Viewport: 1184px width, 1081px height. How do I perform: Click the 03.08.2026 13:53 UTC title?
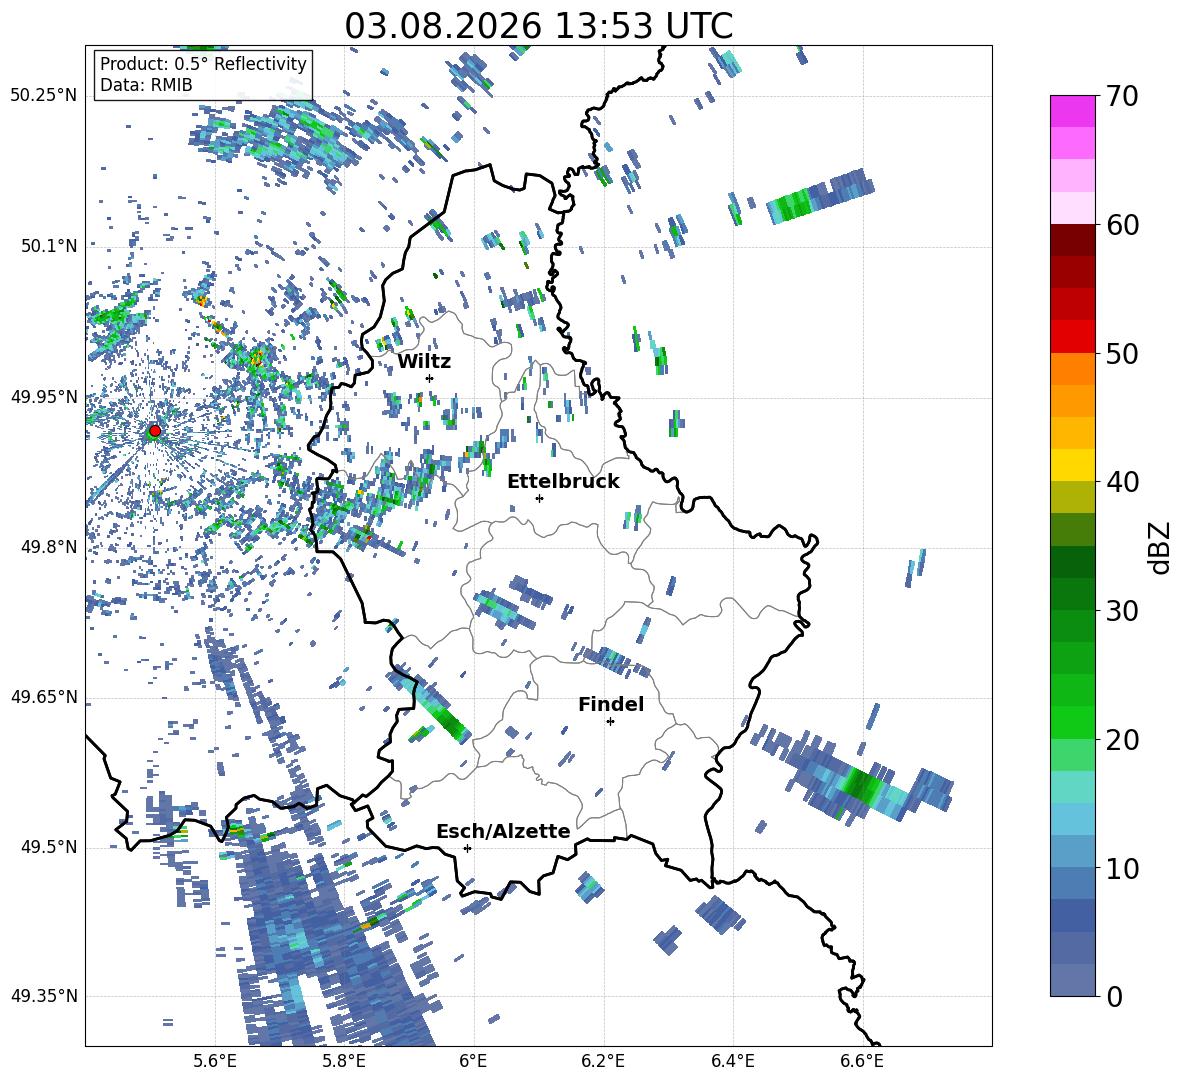click(538, 26)
